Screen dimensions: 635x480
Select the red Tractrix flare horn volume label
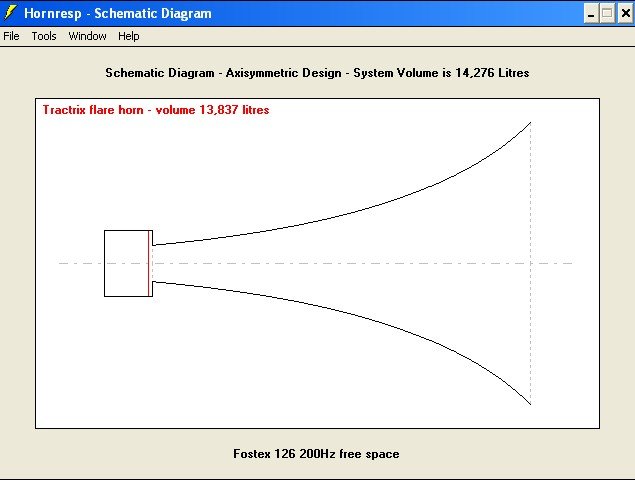(x=156, y=110)
